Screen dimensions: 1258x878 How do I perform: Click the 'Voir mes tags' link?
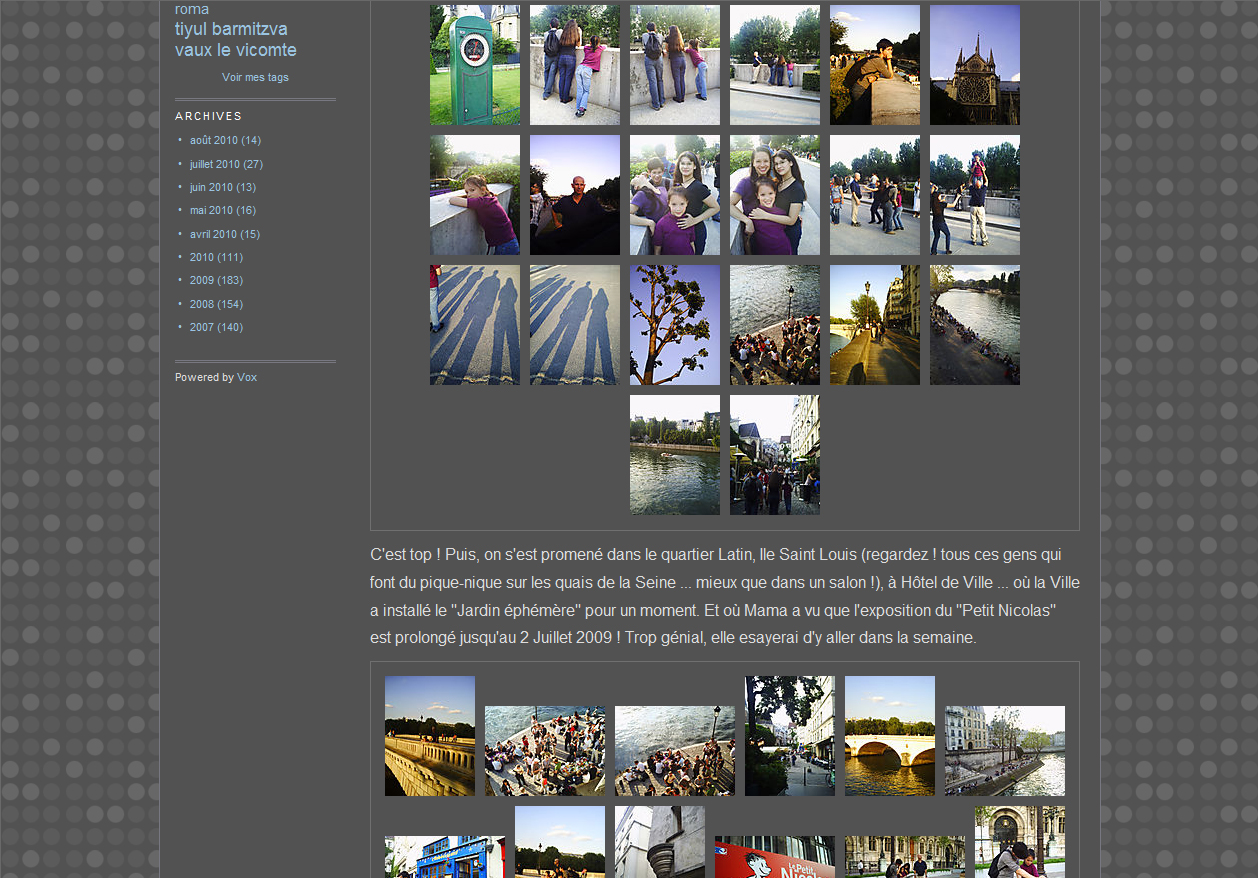255,78
